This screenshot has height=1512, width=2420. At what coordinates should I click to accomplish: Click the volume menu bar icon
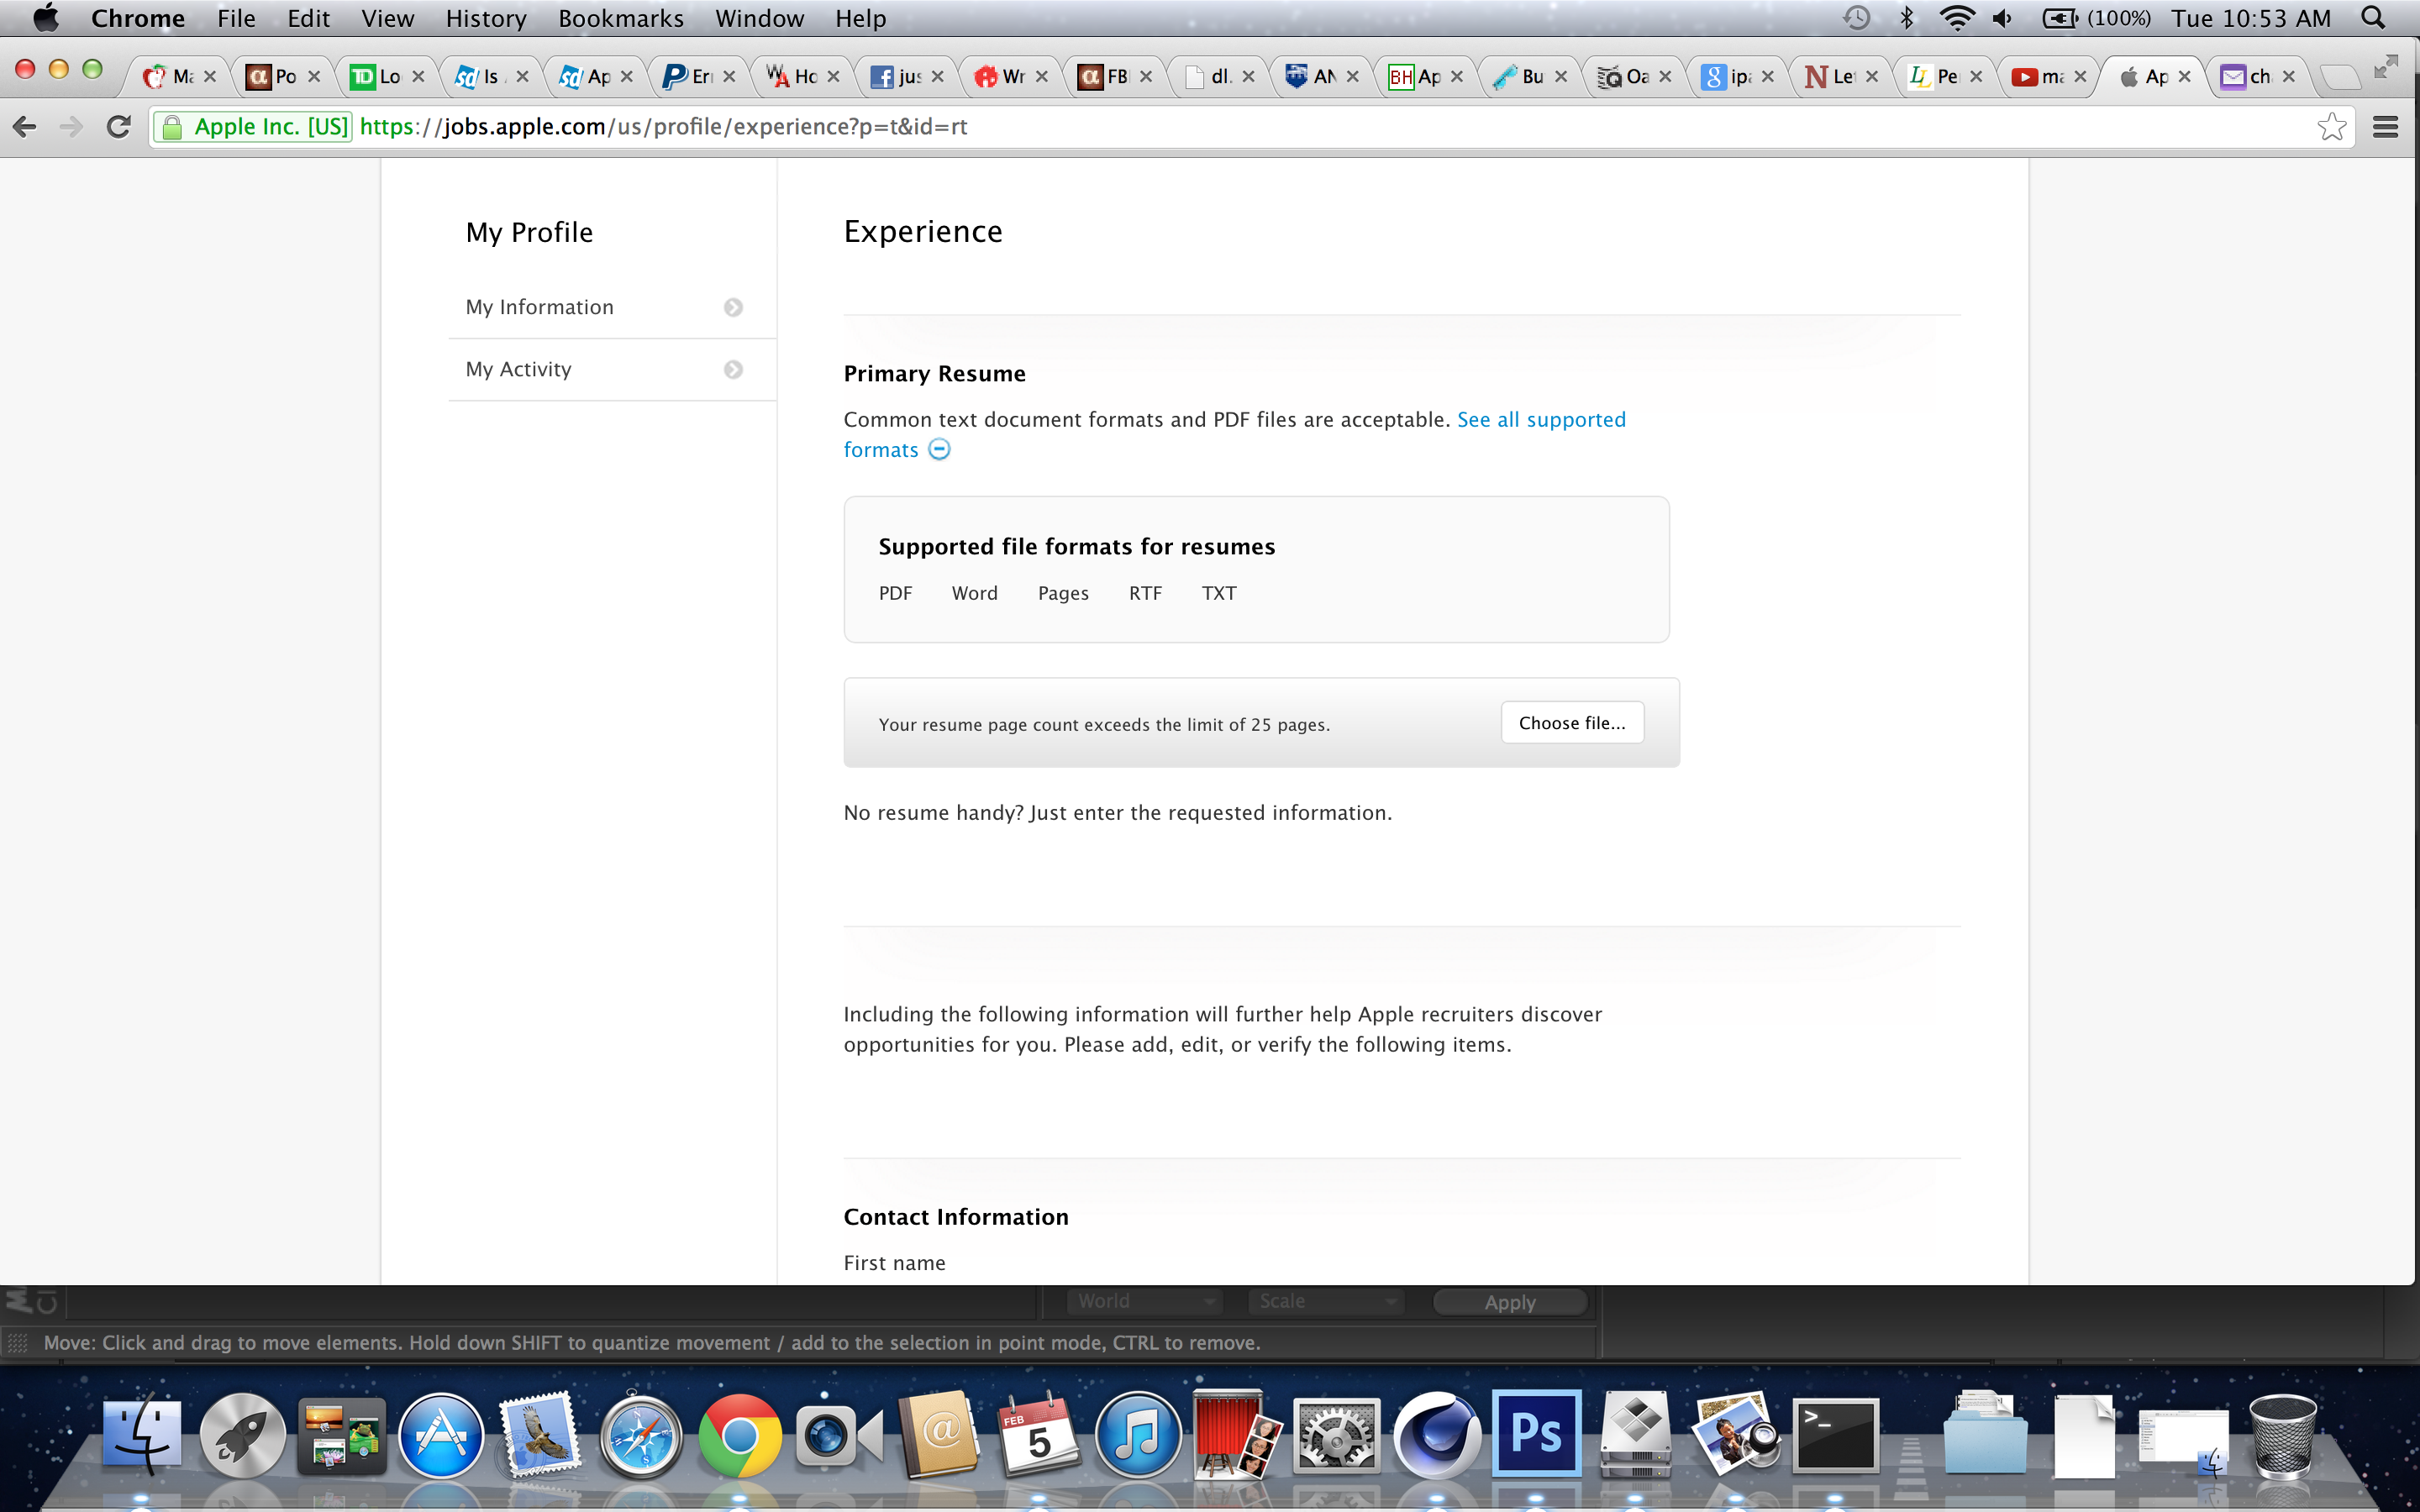tap(2002, 18)
